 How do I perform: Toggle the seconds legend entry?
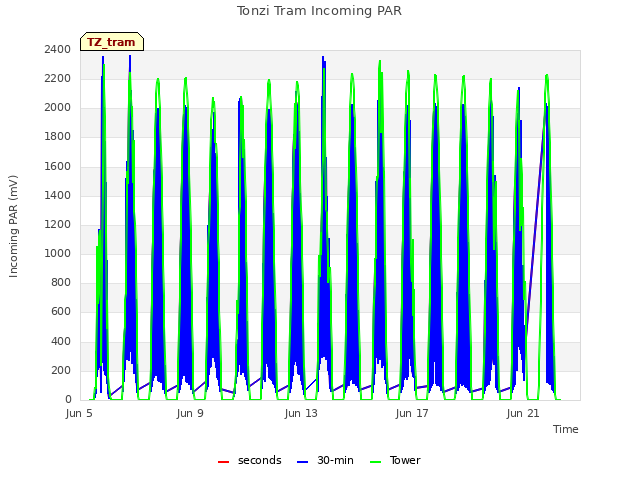coord(250,460)
